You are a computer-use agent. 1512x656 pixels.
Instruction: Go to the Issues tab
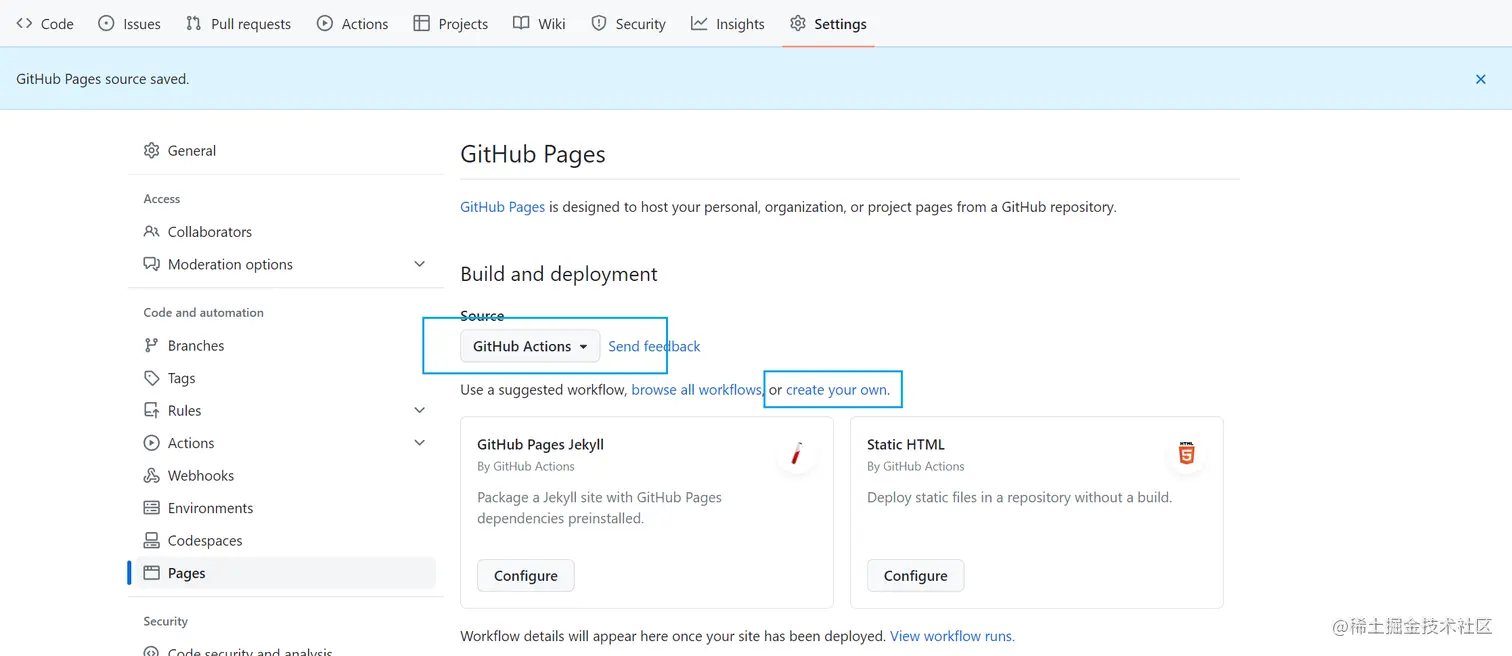point(129,24)
